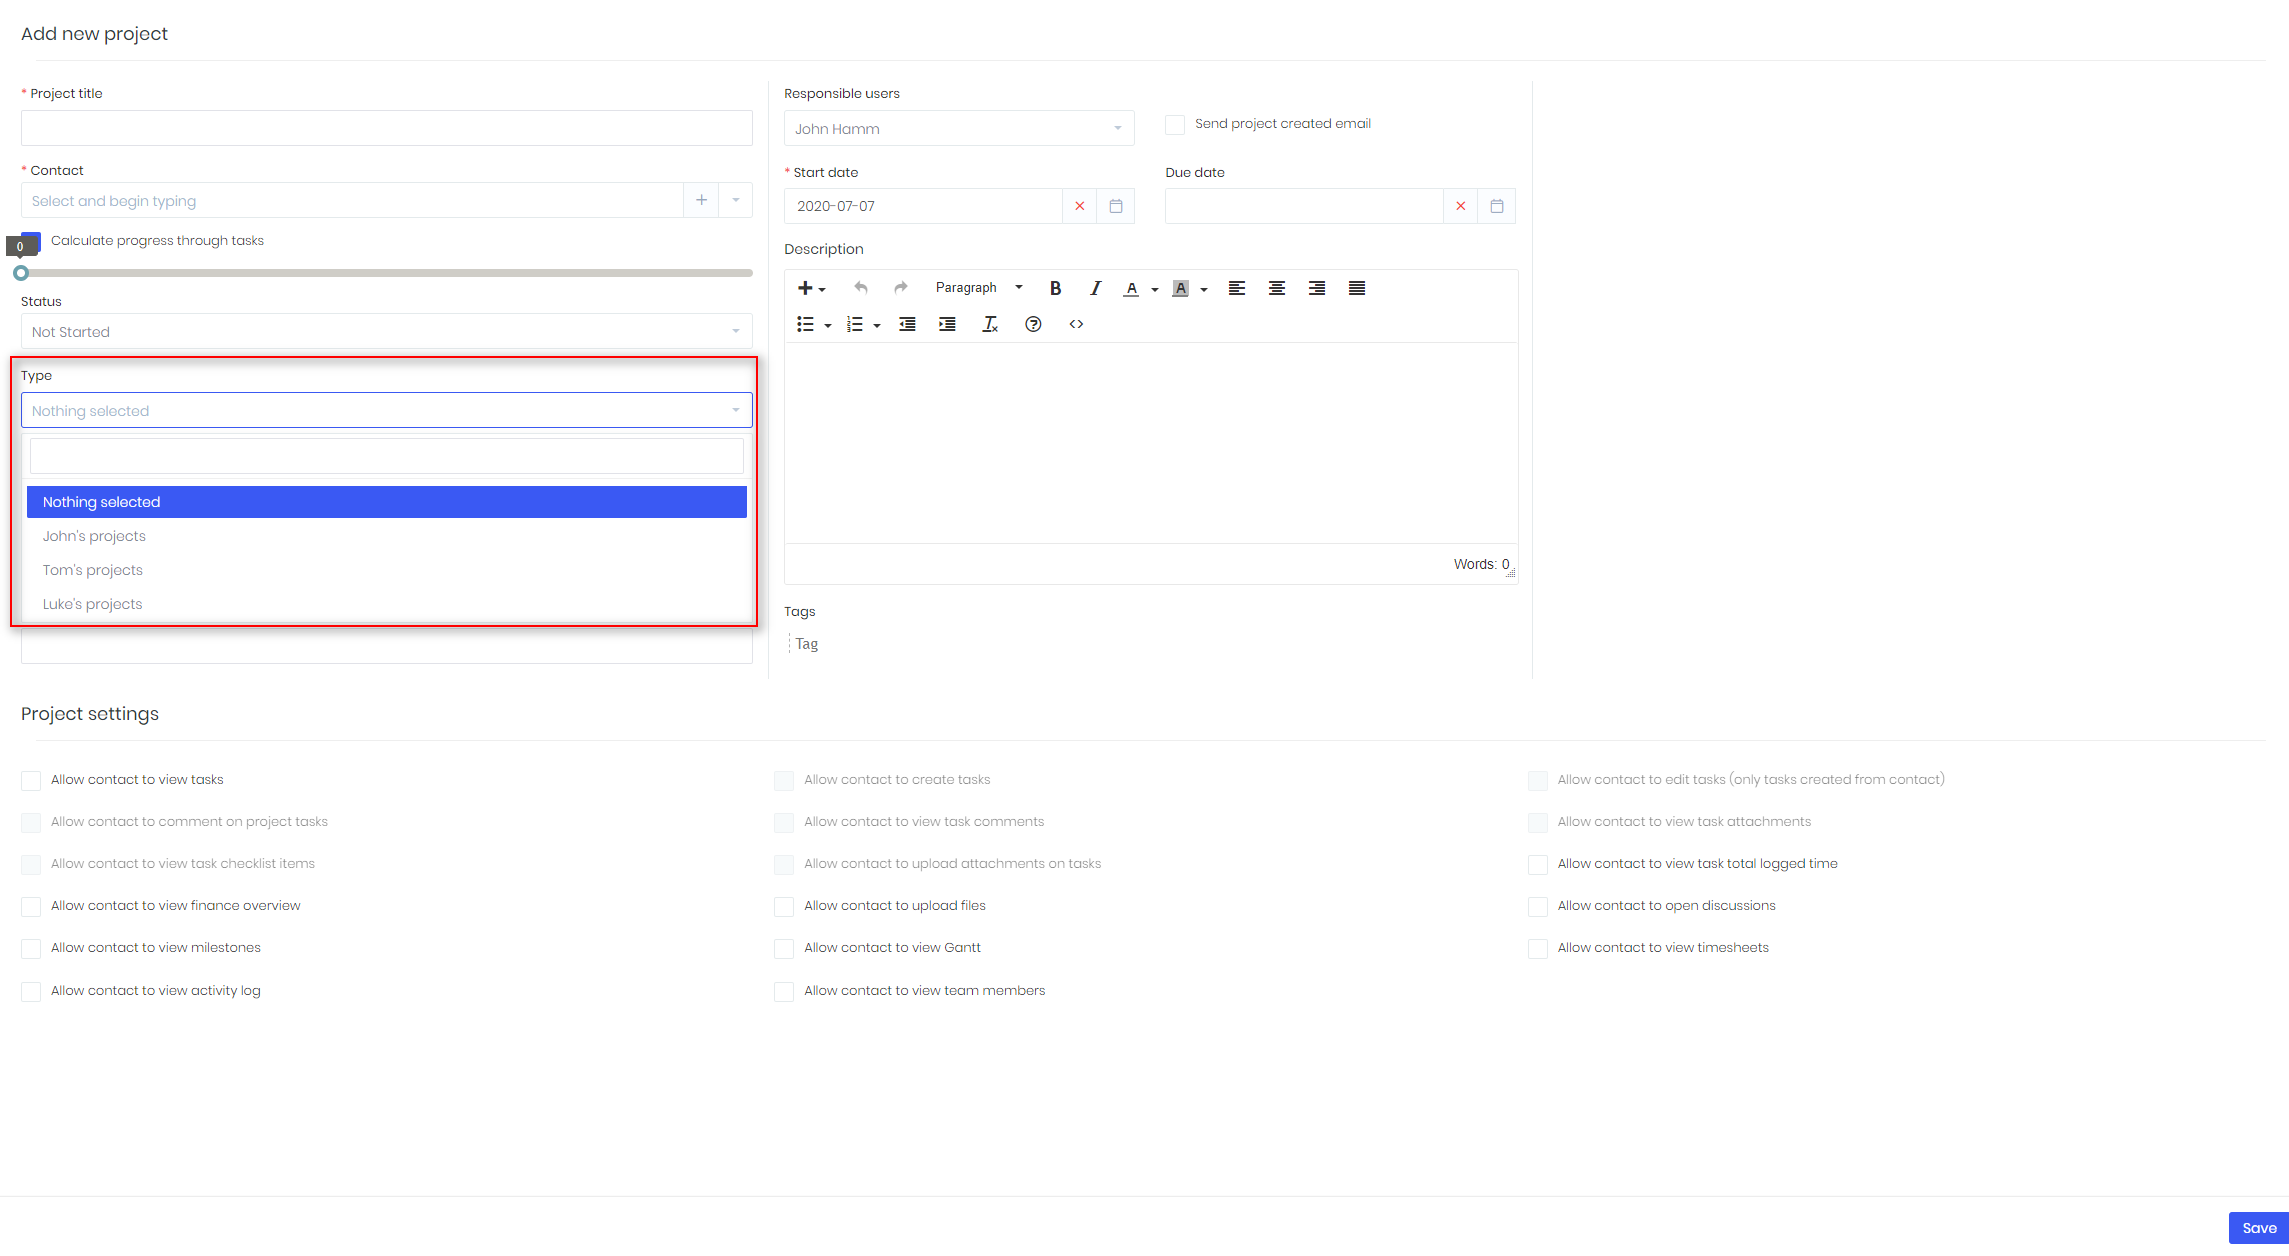Click the Save button

[x=2258, y=1228]
